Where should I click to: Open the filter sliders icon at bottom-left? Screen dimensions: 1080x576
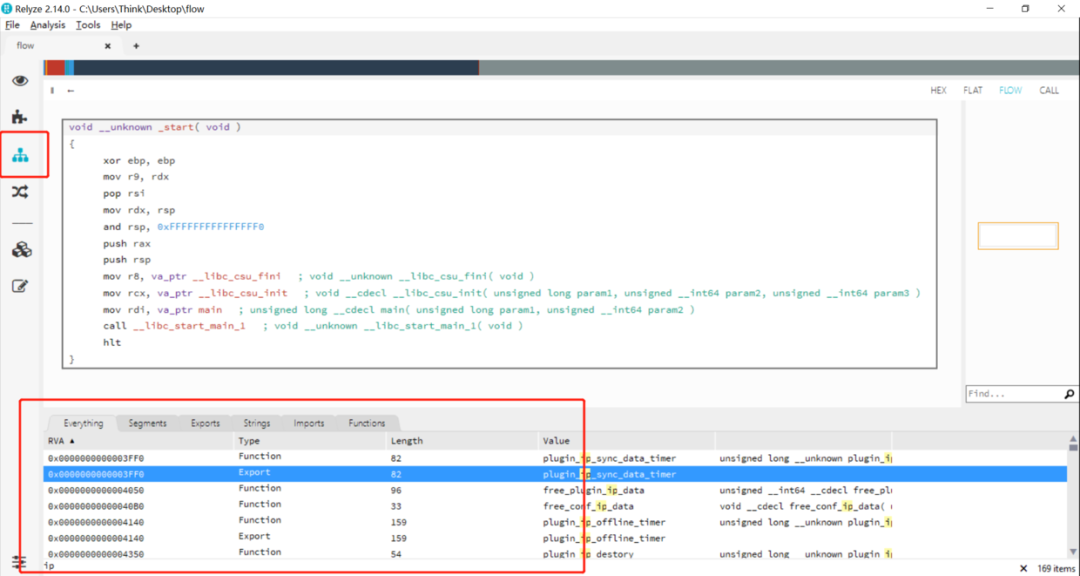18,563
